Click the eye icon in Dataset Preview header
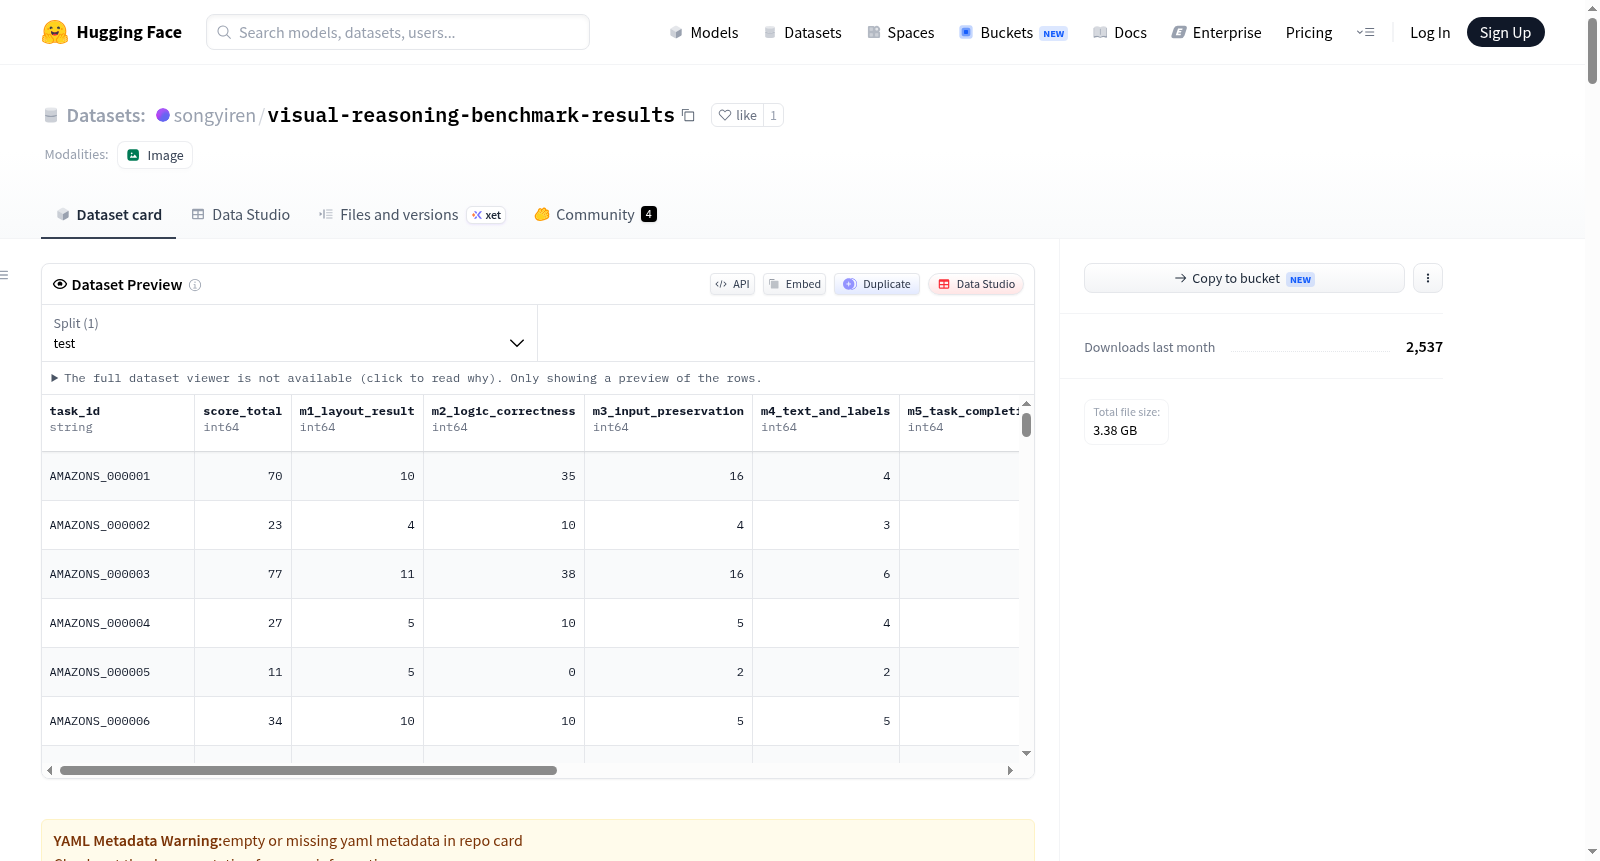 click(60, 284)
